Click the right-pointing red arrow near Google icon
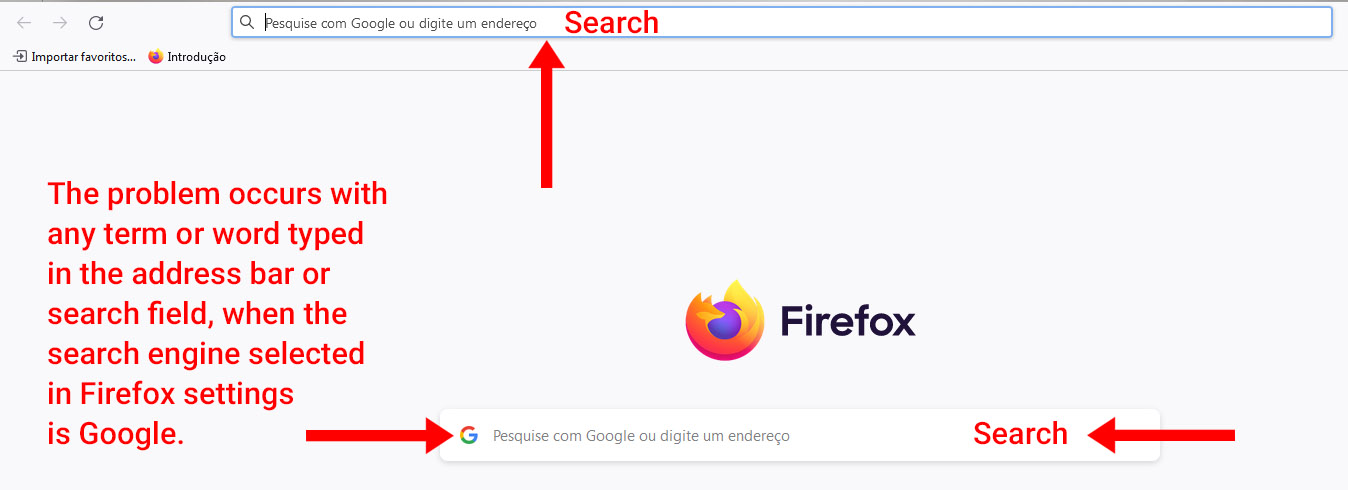This screenshot has width=1348, height=490. [x=380, y=435]
